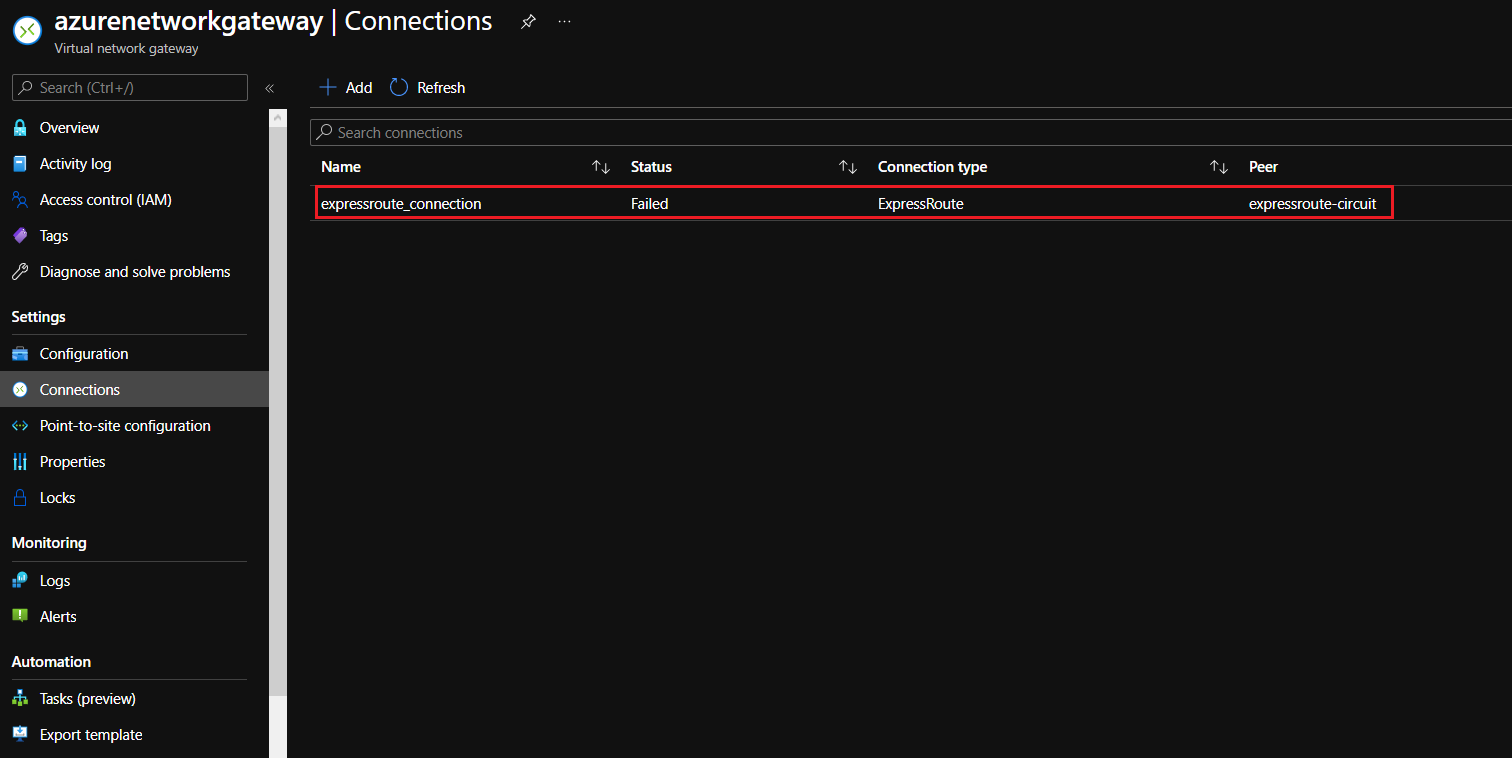Click the Overview lock icon
The width and height of the screenshot is (1512, 758).
[20, 128]
